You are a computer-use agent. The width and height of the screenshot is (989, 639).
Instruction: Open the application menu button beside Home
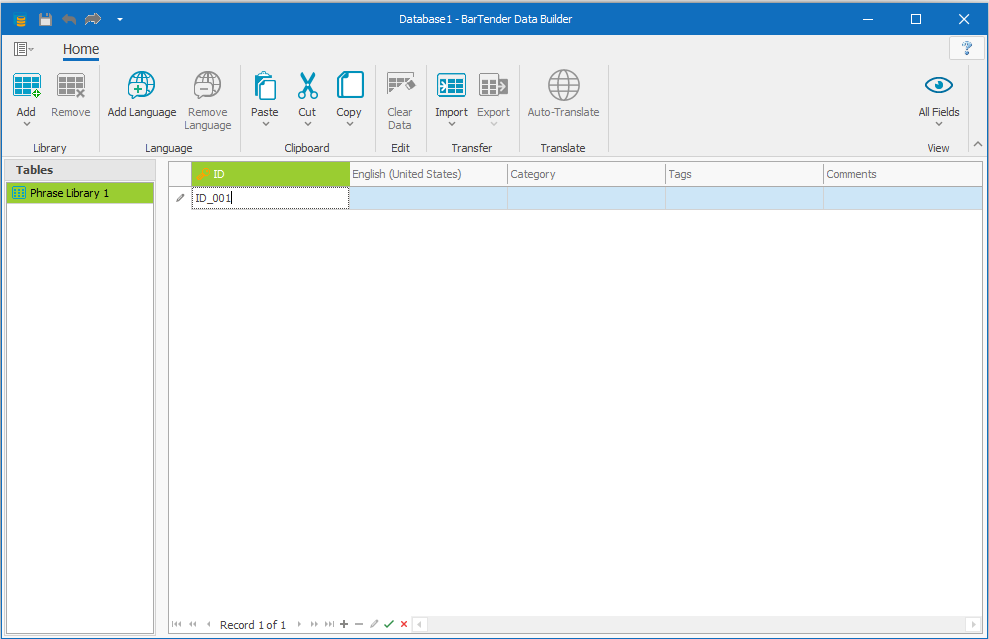click(23, 49)
